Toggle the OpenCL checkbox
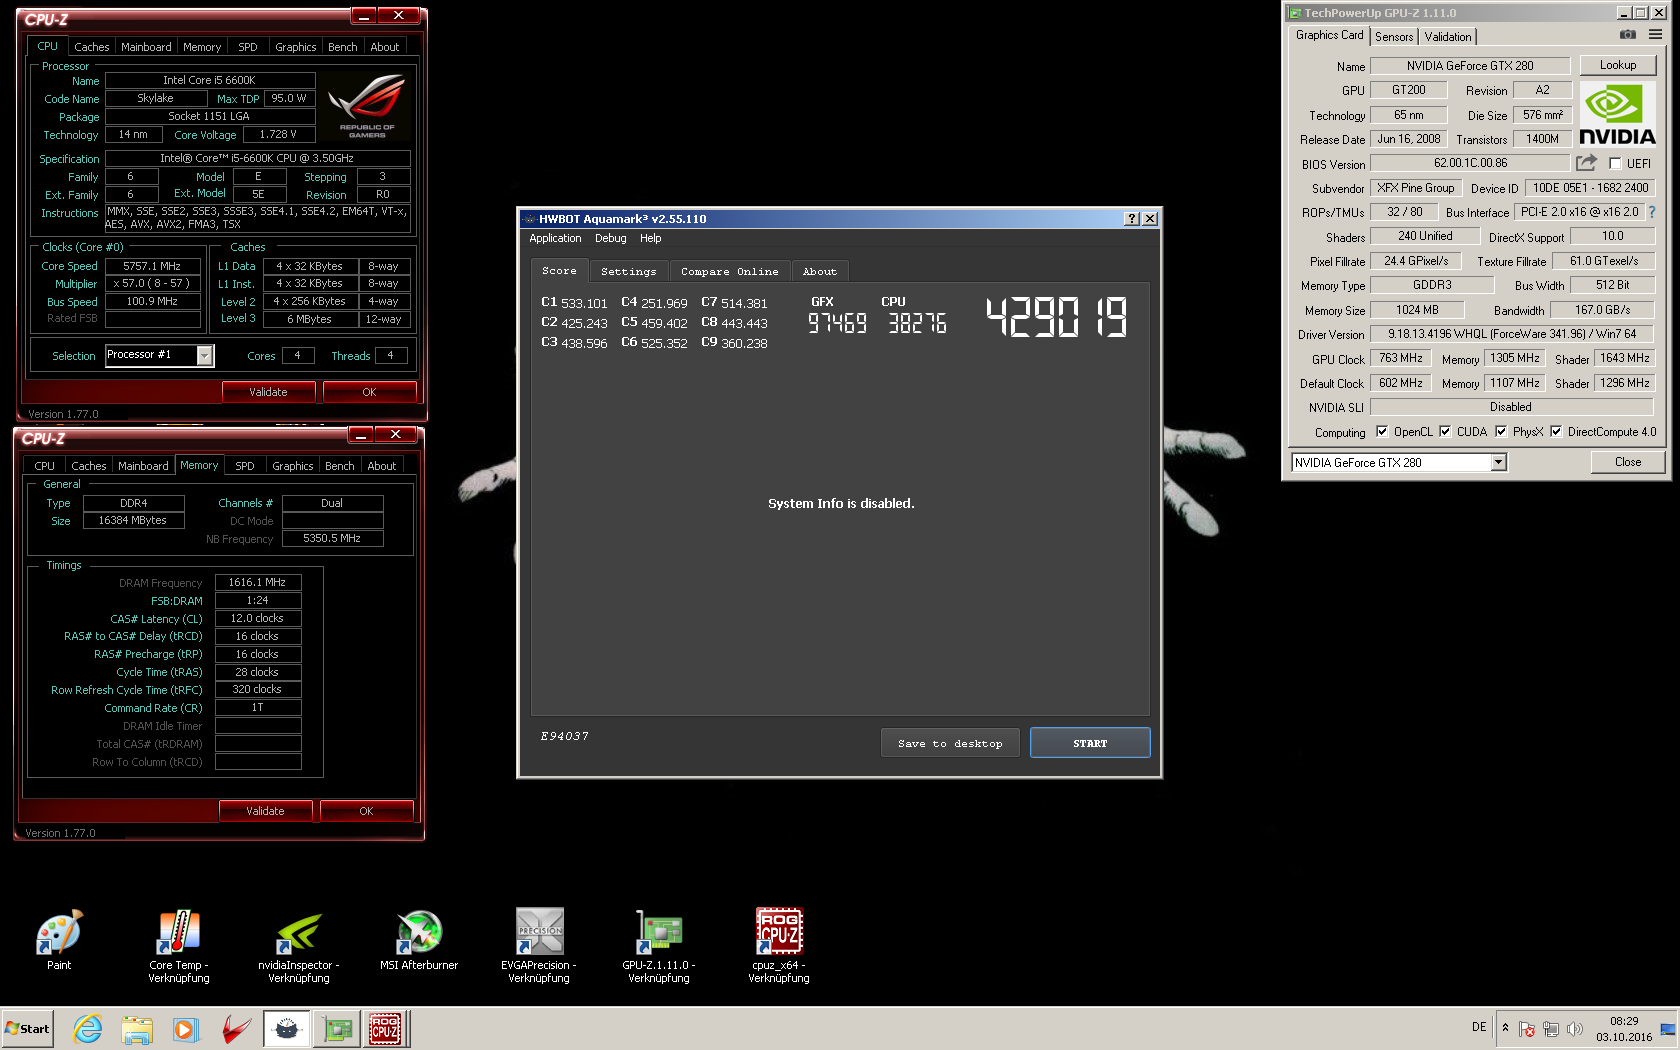The image size is (1680, 1050). [1382, 432]
